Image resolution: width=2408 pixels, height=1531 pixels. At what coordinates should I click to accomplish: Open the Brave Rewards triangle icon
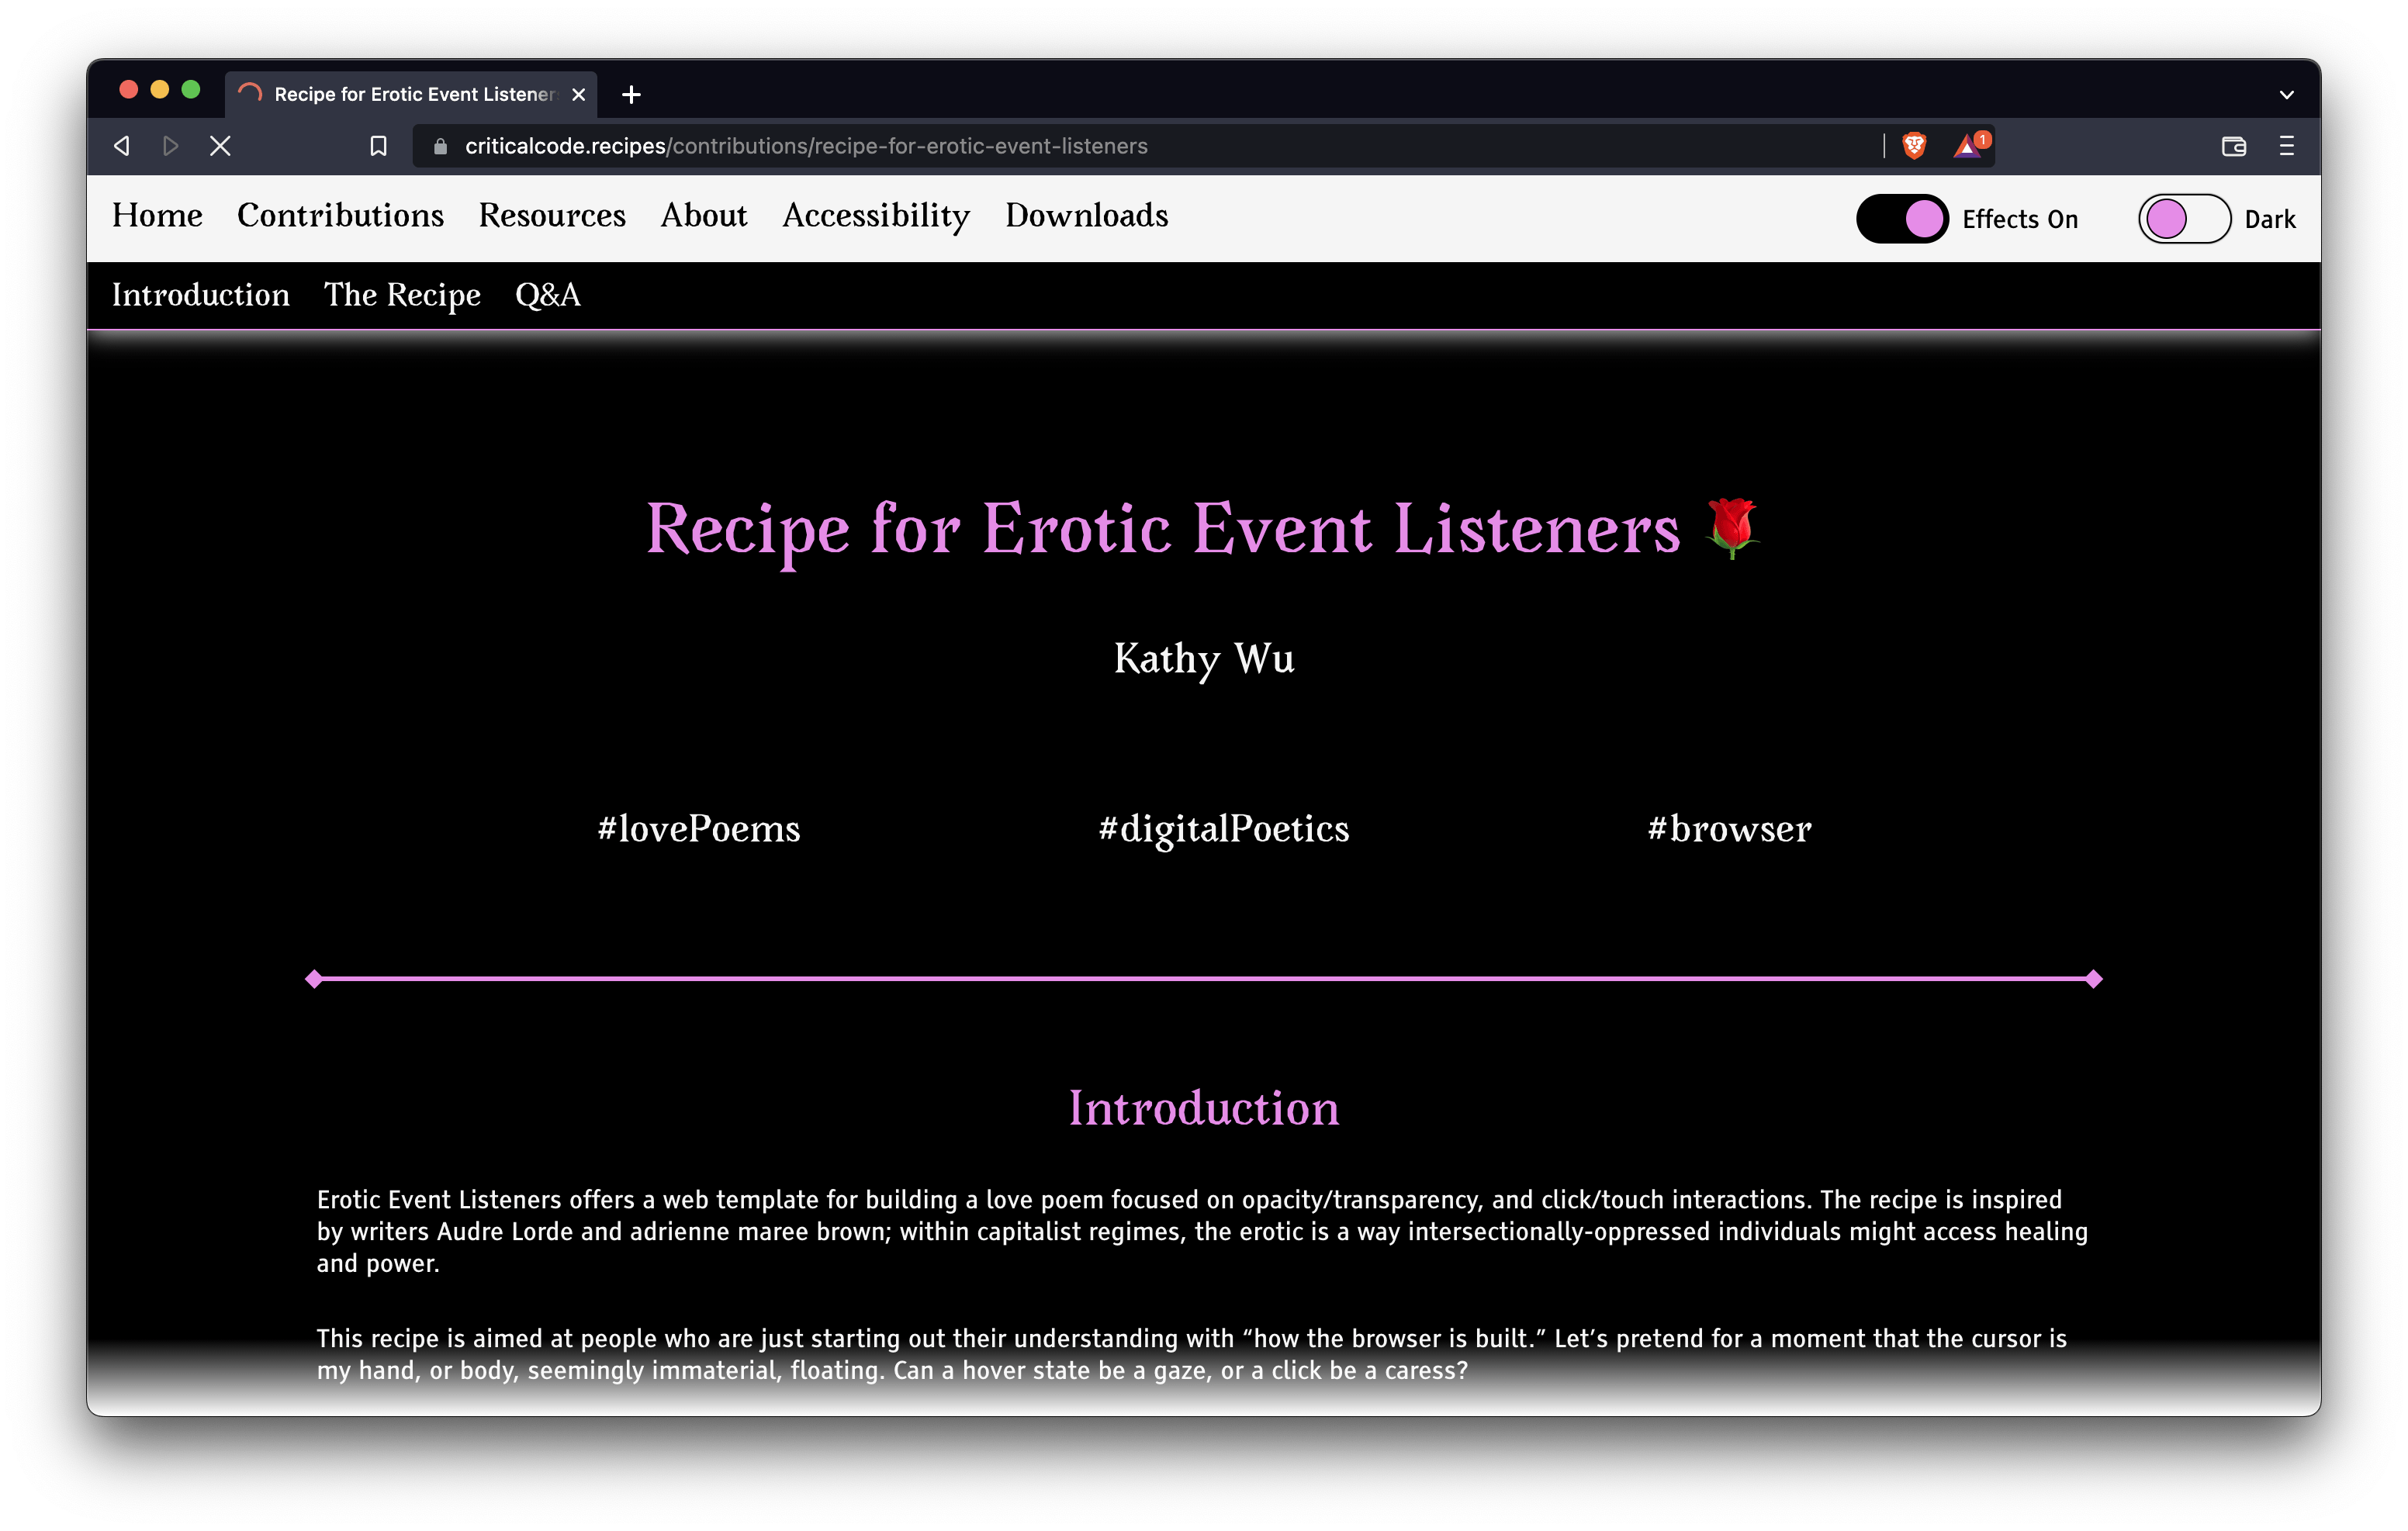[1970, 145]
